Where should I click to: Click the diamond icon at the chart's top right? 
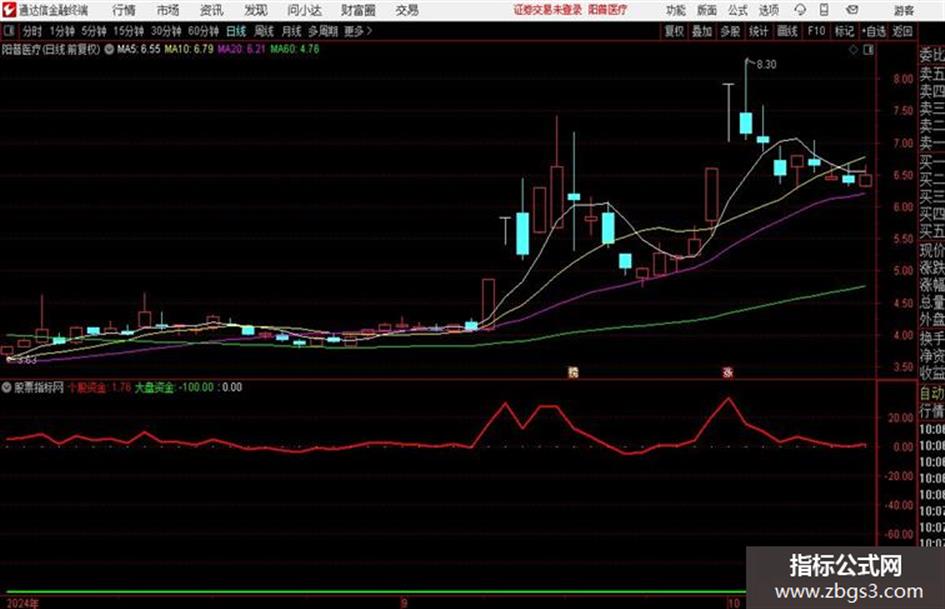pyautogui.click(x=853, y=50)
